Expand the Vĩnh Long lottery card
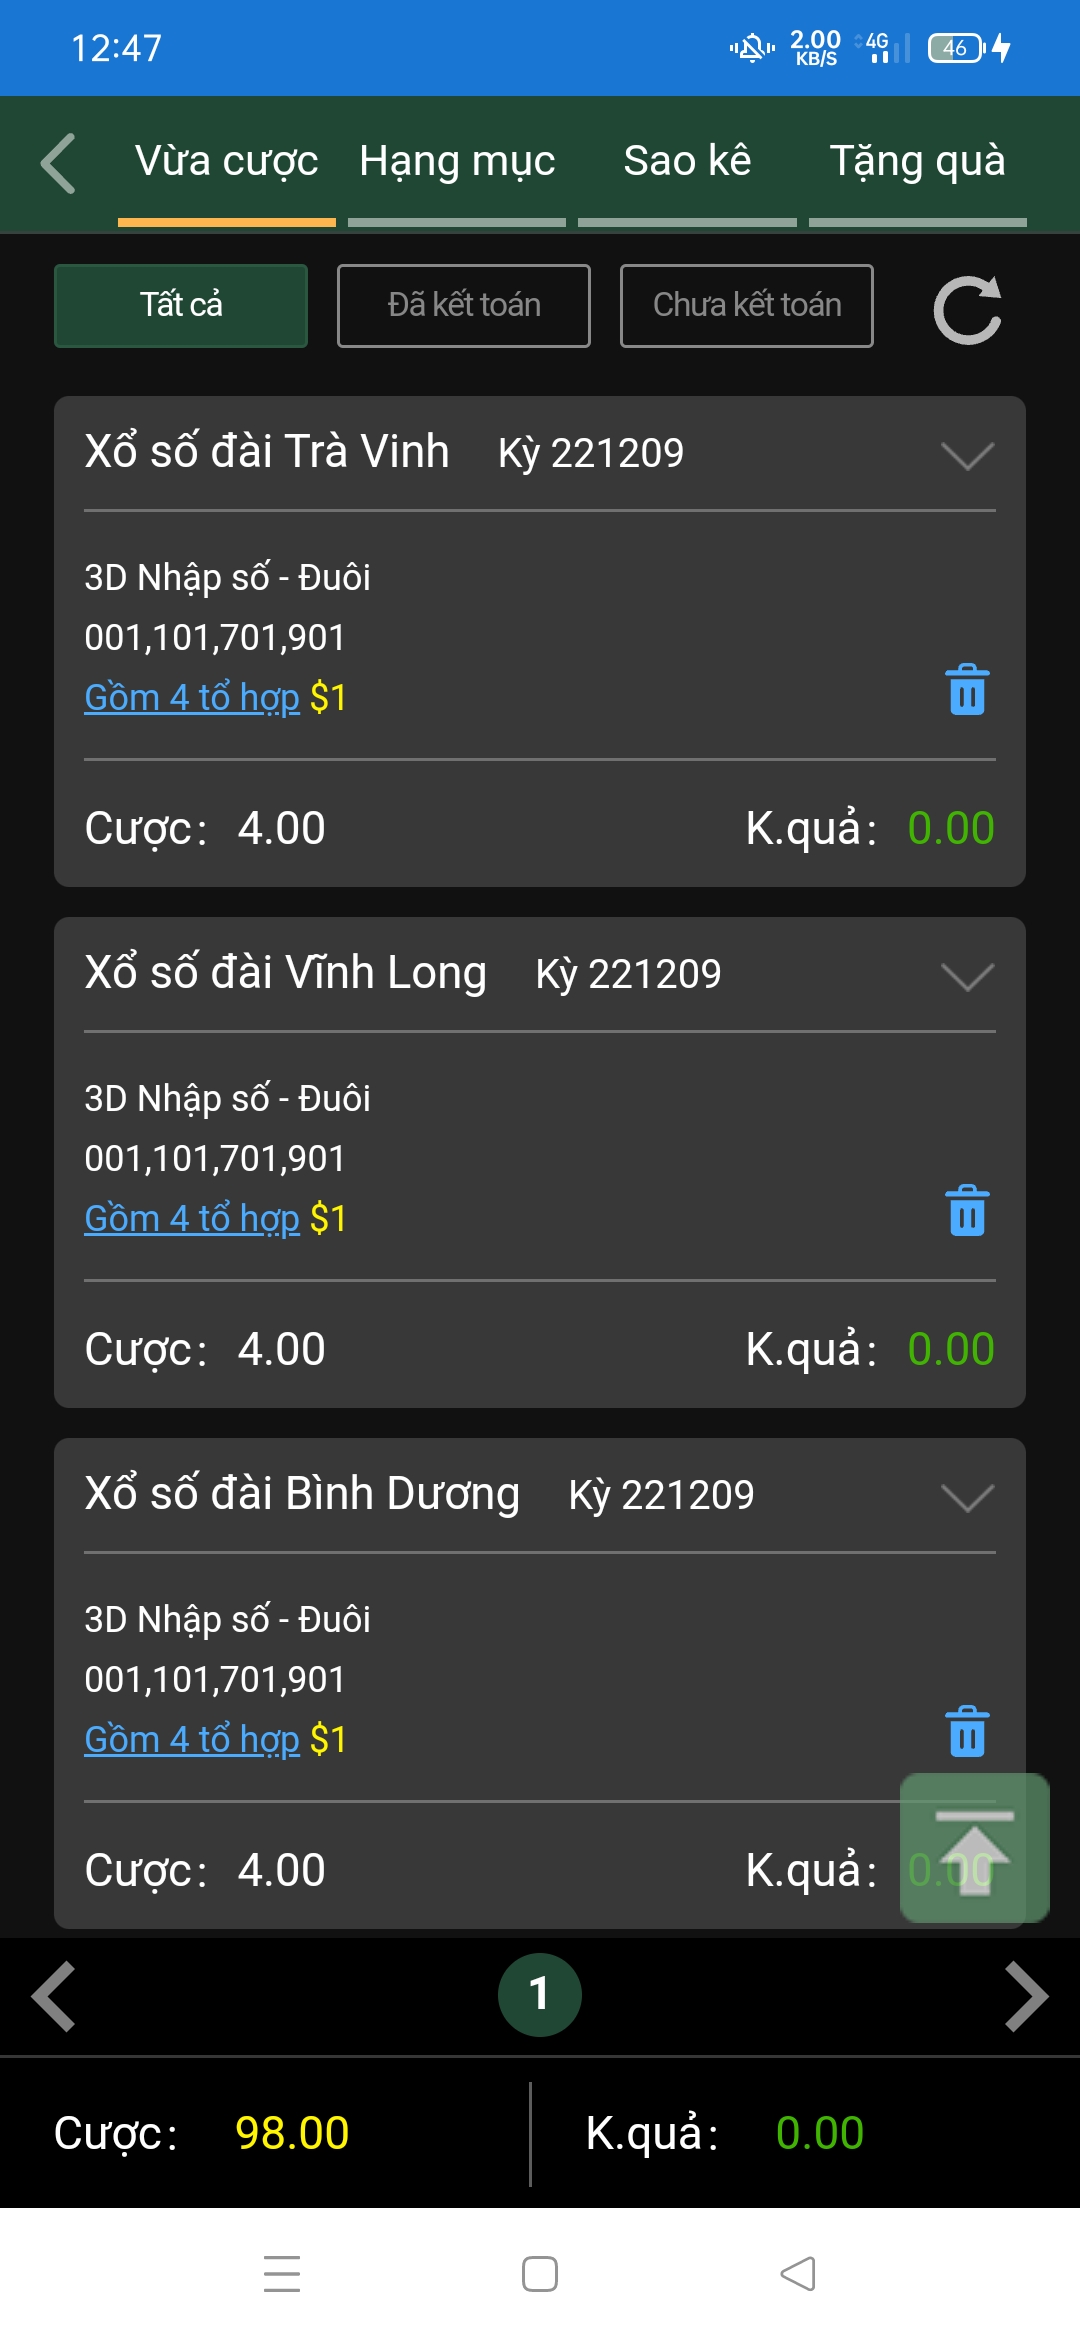The width and height of the screenshot is (1080, 2340). (967, 977)
